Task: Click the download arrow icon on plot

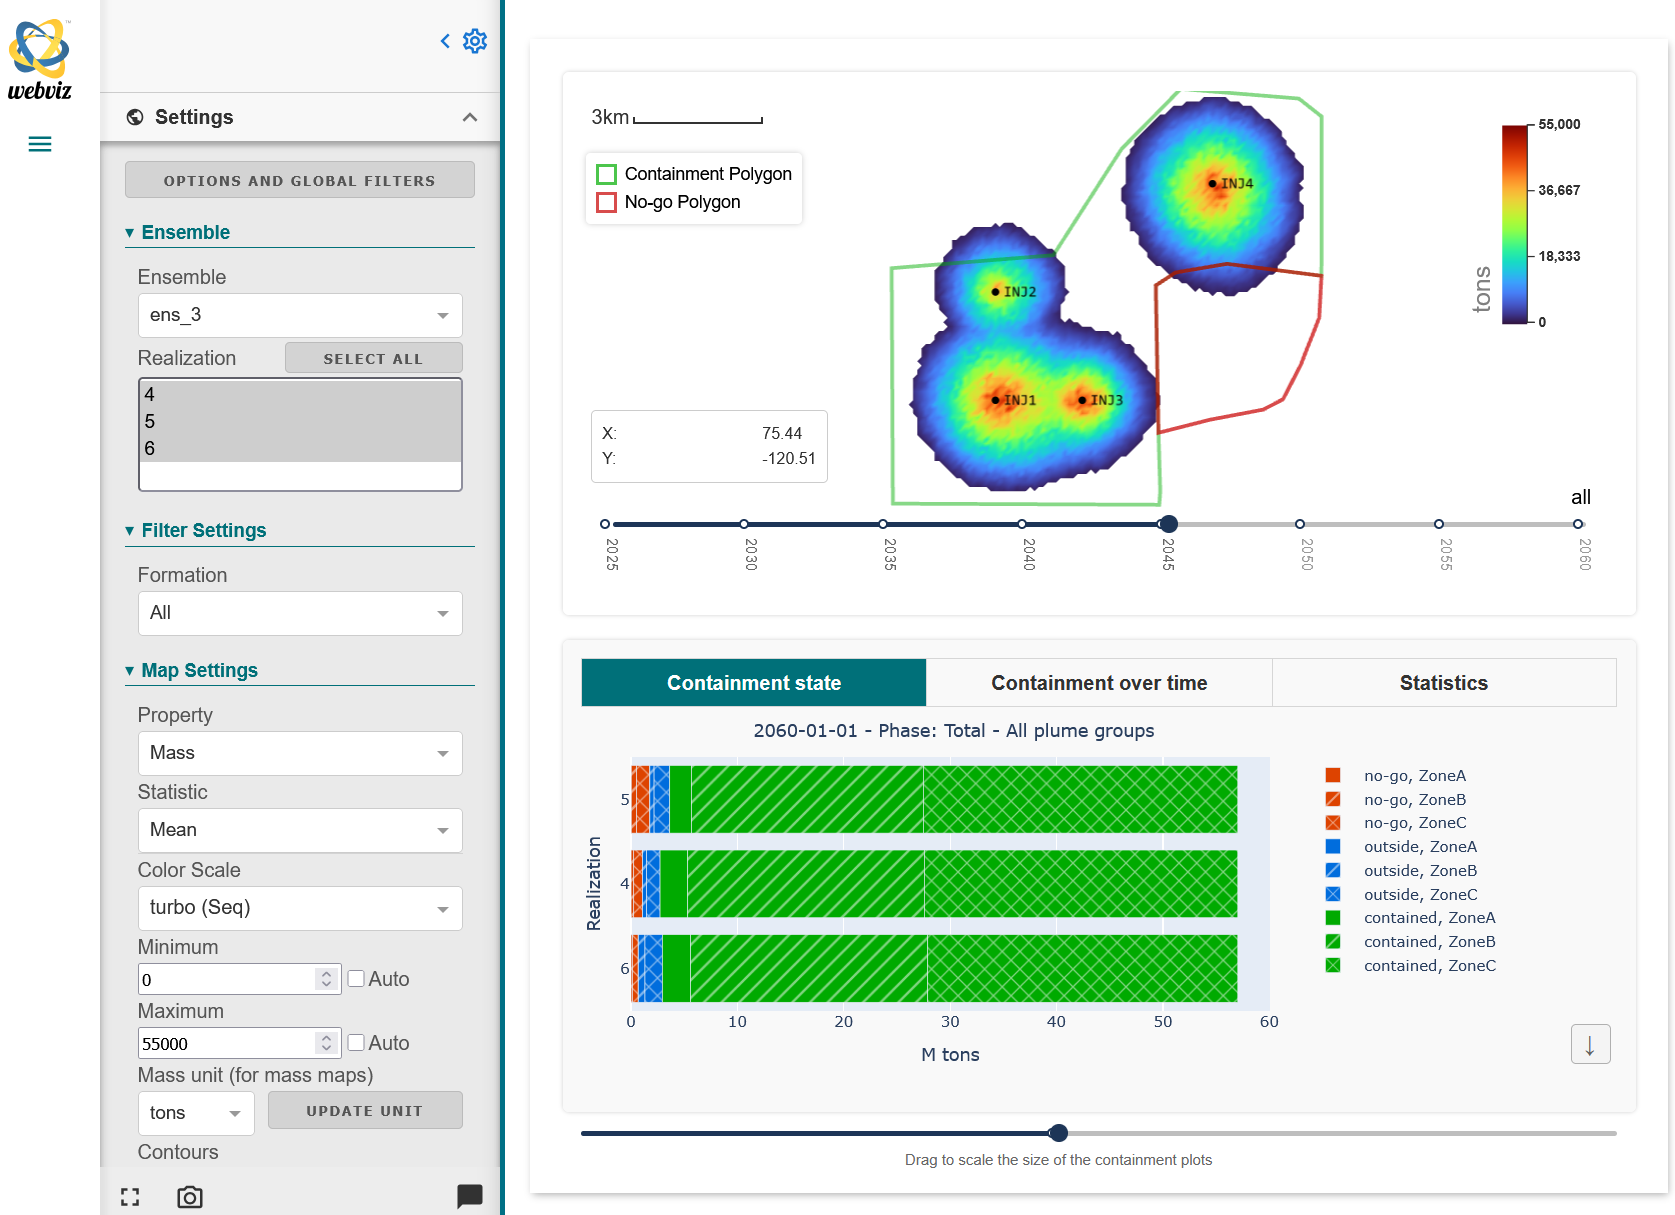Action: click(1590, 1045)
